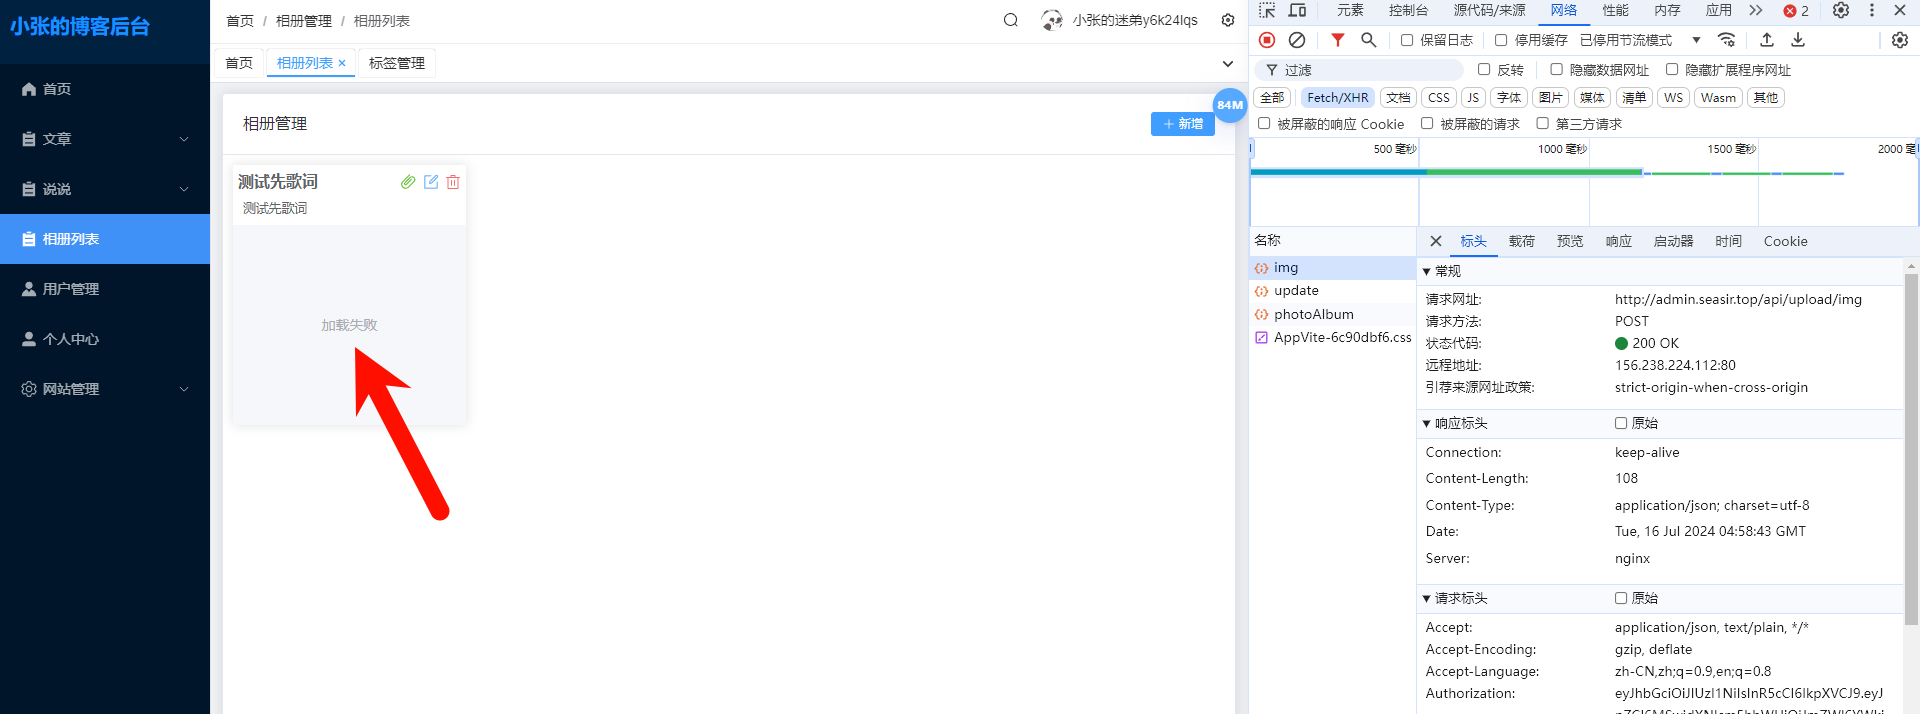This screenshot has width=1920, height=714.
Task: Open throttling mode dropdown 已停用节流模式
Action: click(1640, 40)
